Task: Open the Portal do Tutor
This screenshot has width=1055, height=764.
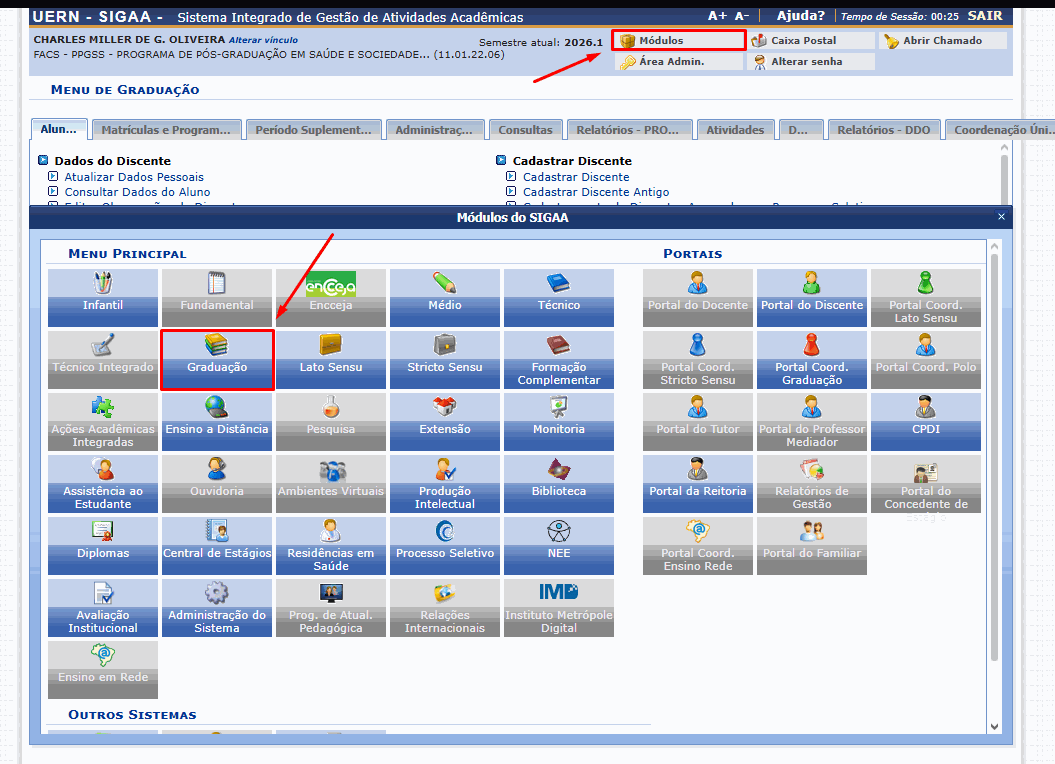Action: pos(698,421)
